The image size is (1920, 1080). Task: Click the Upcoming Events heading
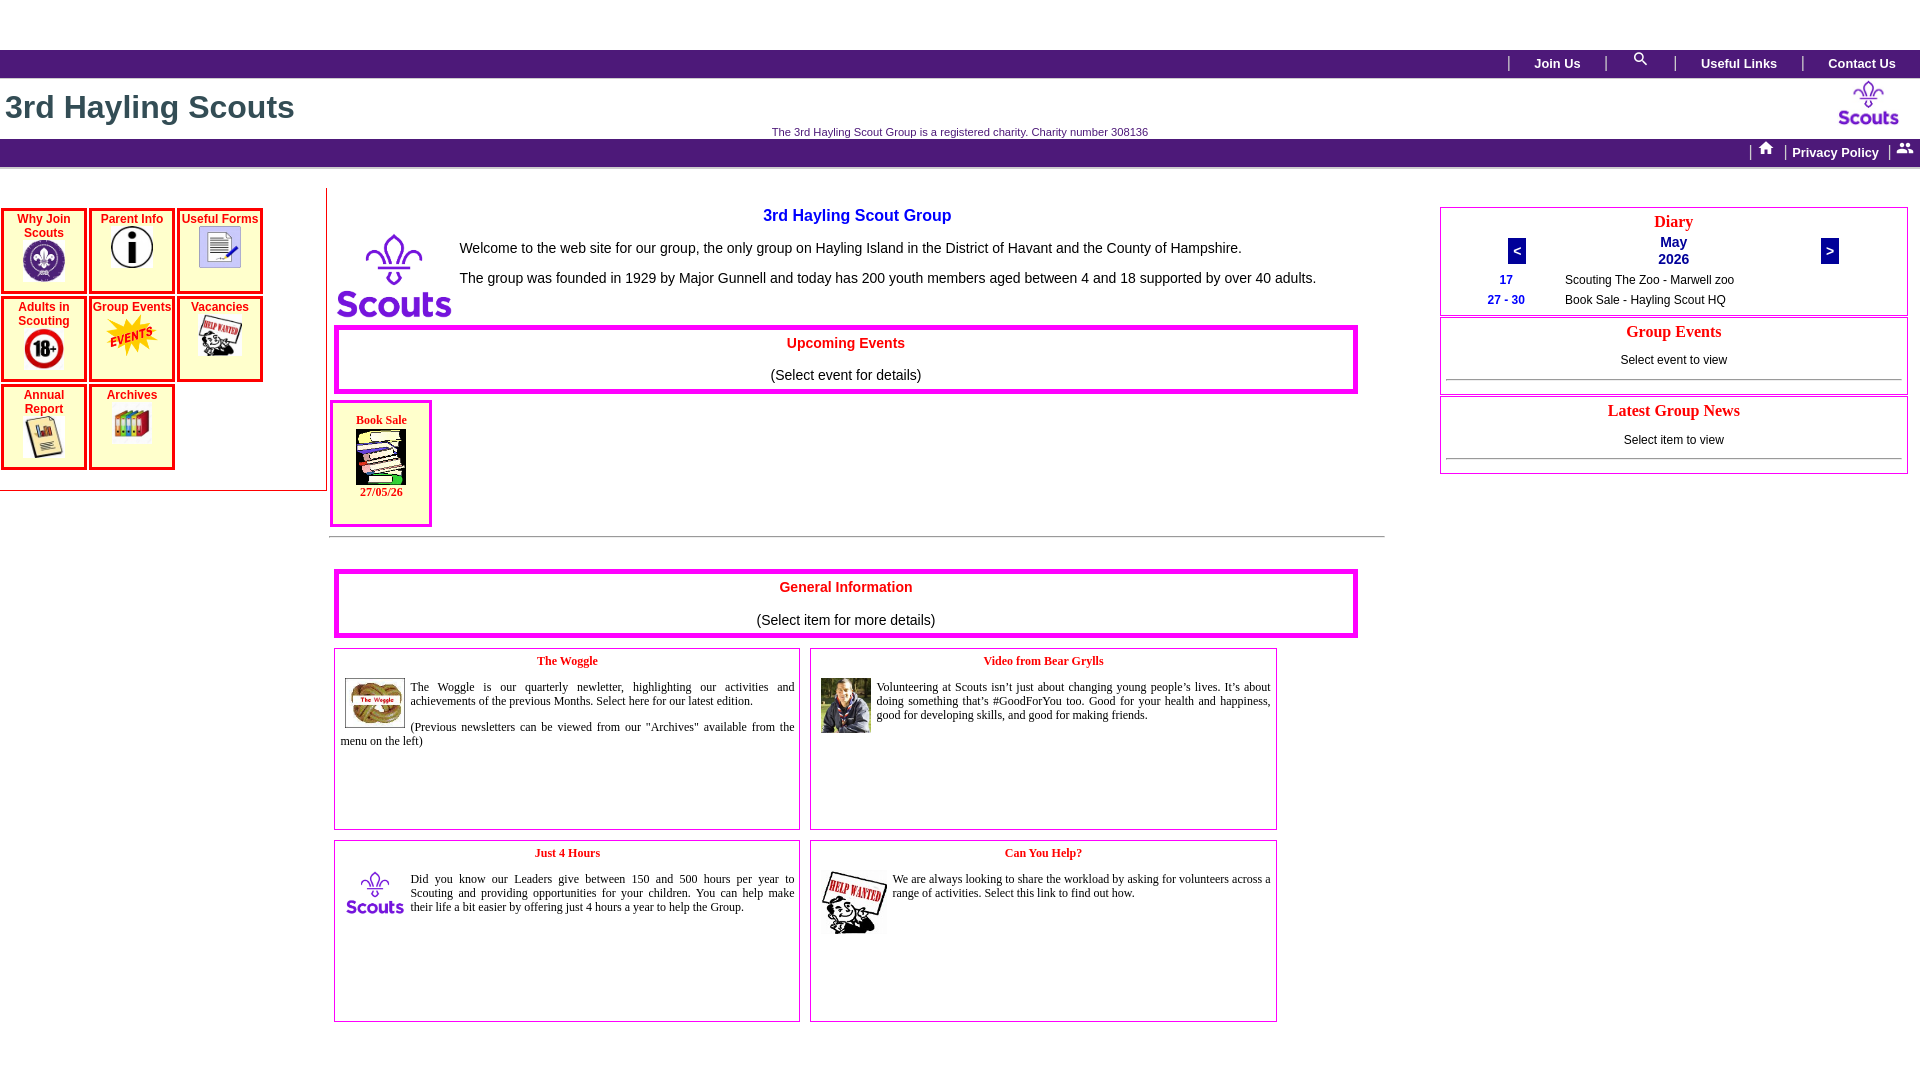coord(846,343)
